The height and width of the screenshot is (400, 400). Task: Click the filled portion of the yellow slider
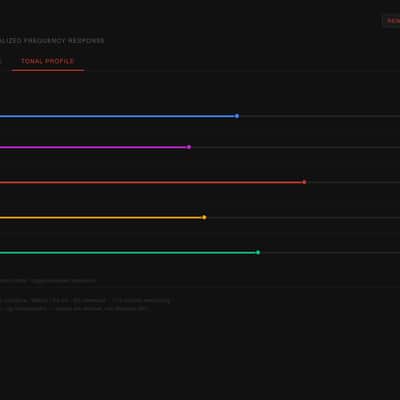[x=101, y=218]
